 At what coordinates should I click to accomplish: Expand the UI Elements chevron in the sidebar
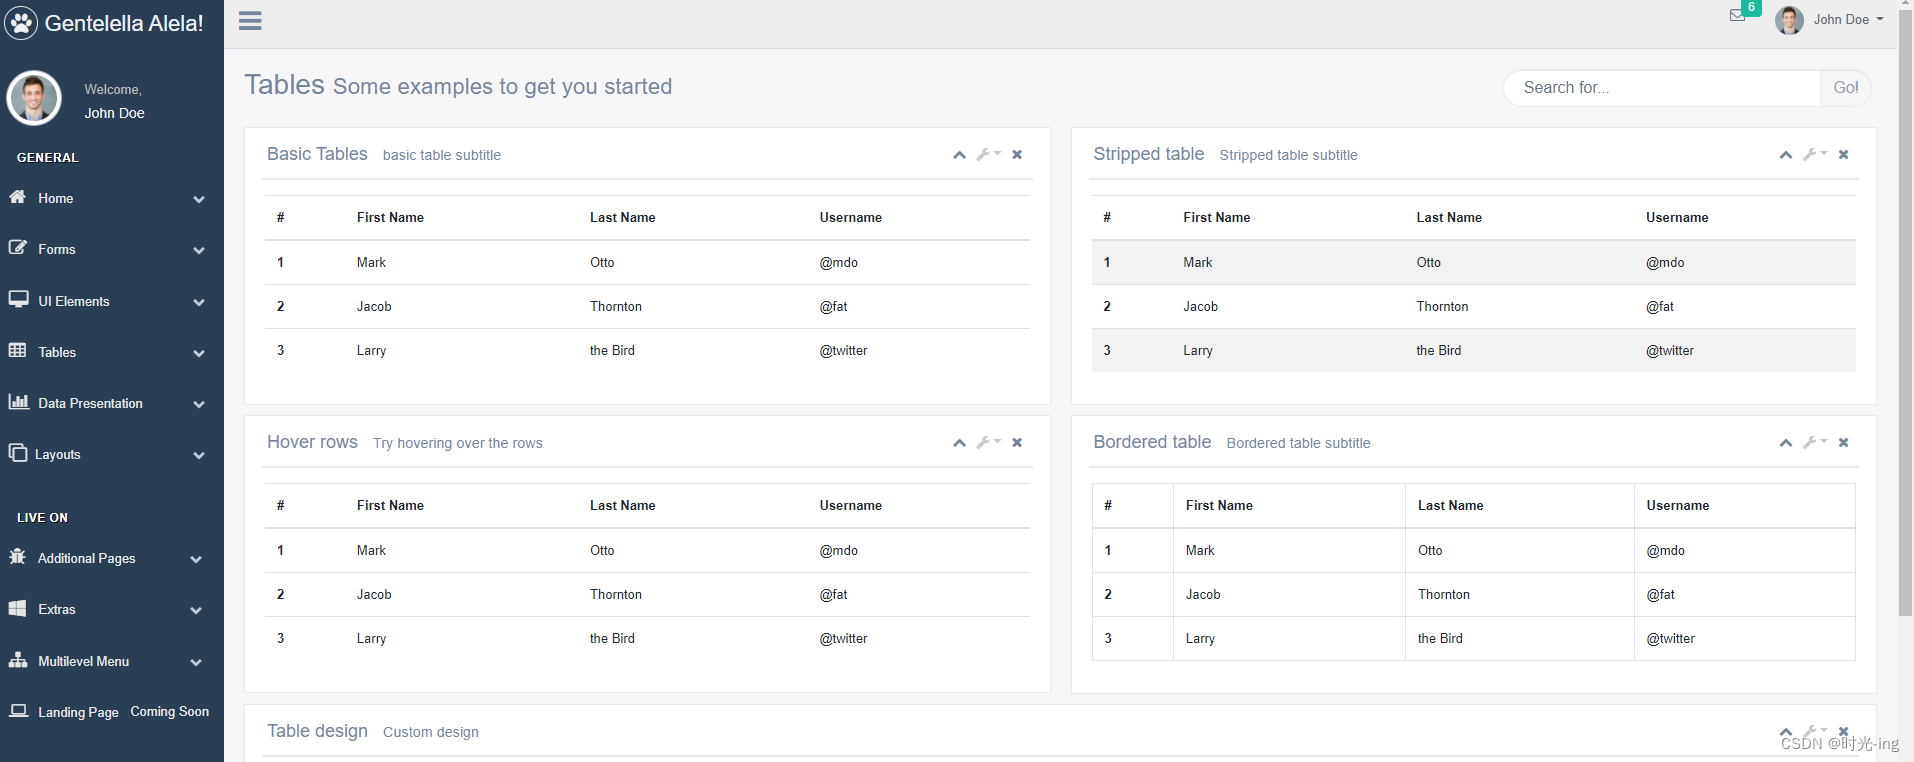click(x=199, y=302)
